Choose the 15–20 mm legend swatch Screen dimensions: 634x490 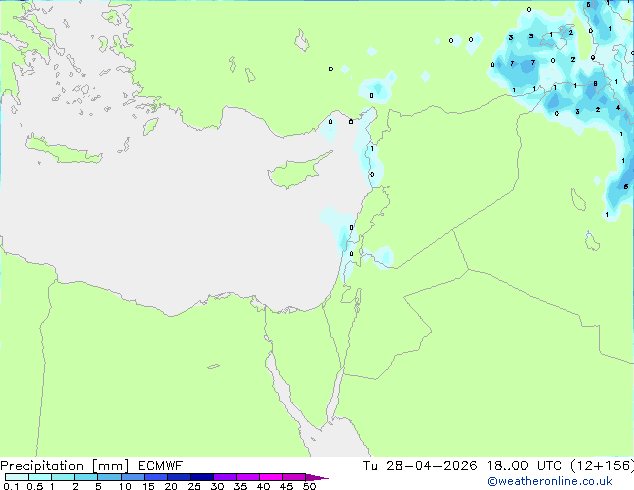point(155,477)
